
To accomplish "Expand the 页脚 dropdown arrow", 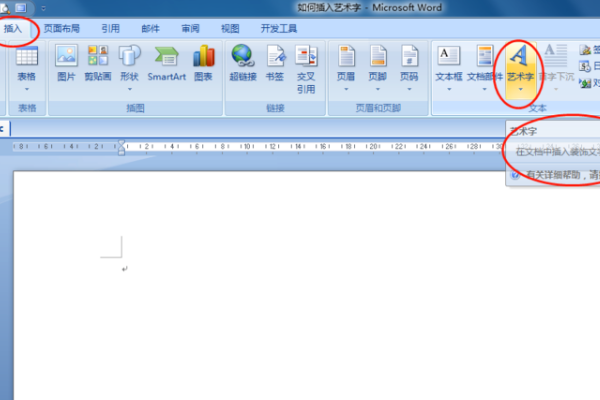I will click(x=378, y=89).
